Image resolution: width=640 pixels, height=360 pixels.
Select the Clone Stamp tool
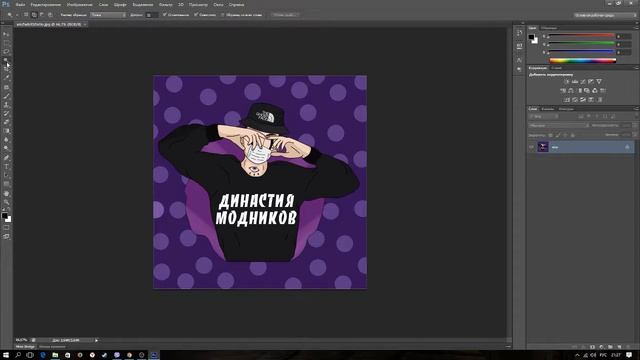(x=6, y=105)
